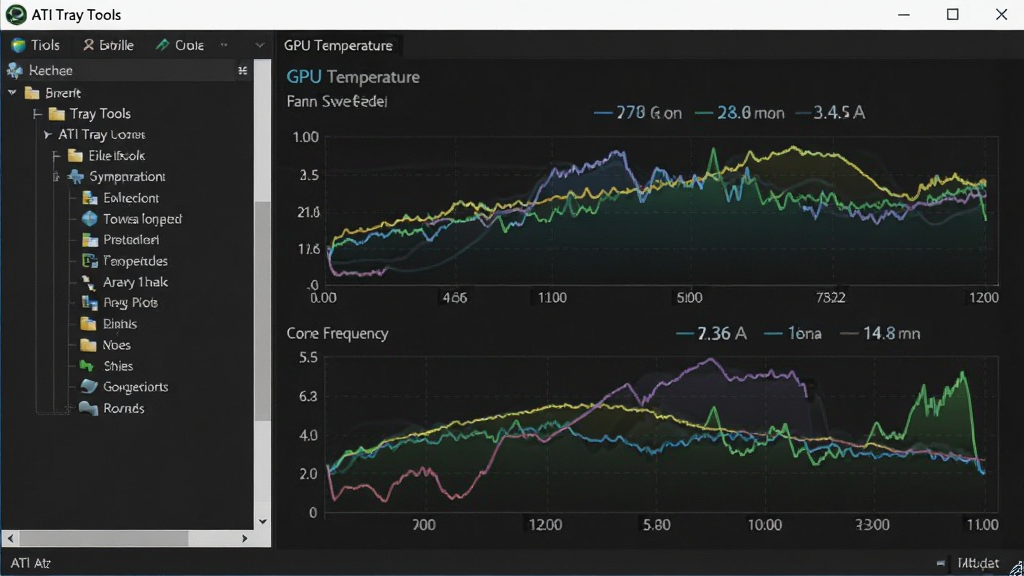
Task: Click the Fenpeptdes item icon
Action: click(89, 261)
